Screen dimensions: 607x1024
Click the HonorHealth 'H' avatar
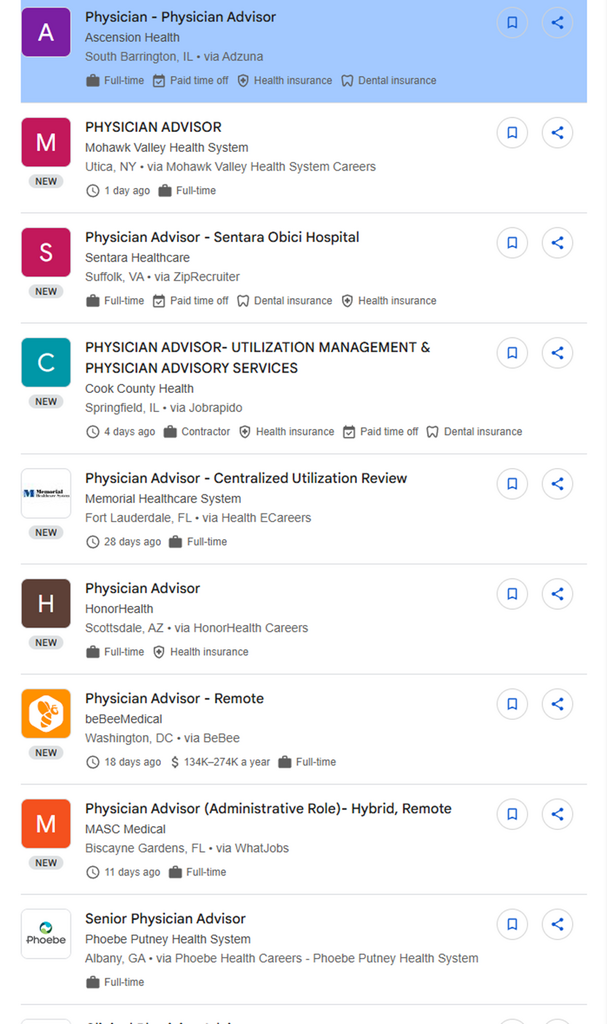pyautogui.click(x=46, y=603)
